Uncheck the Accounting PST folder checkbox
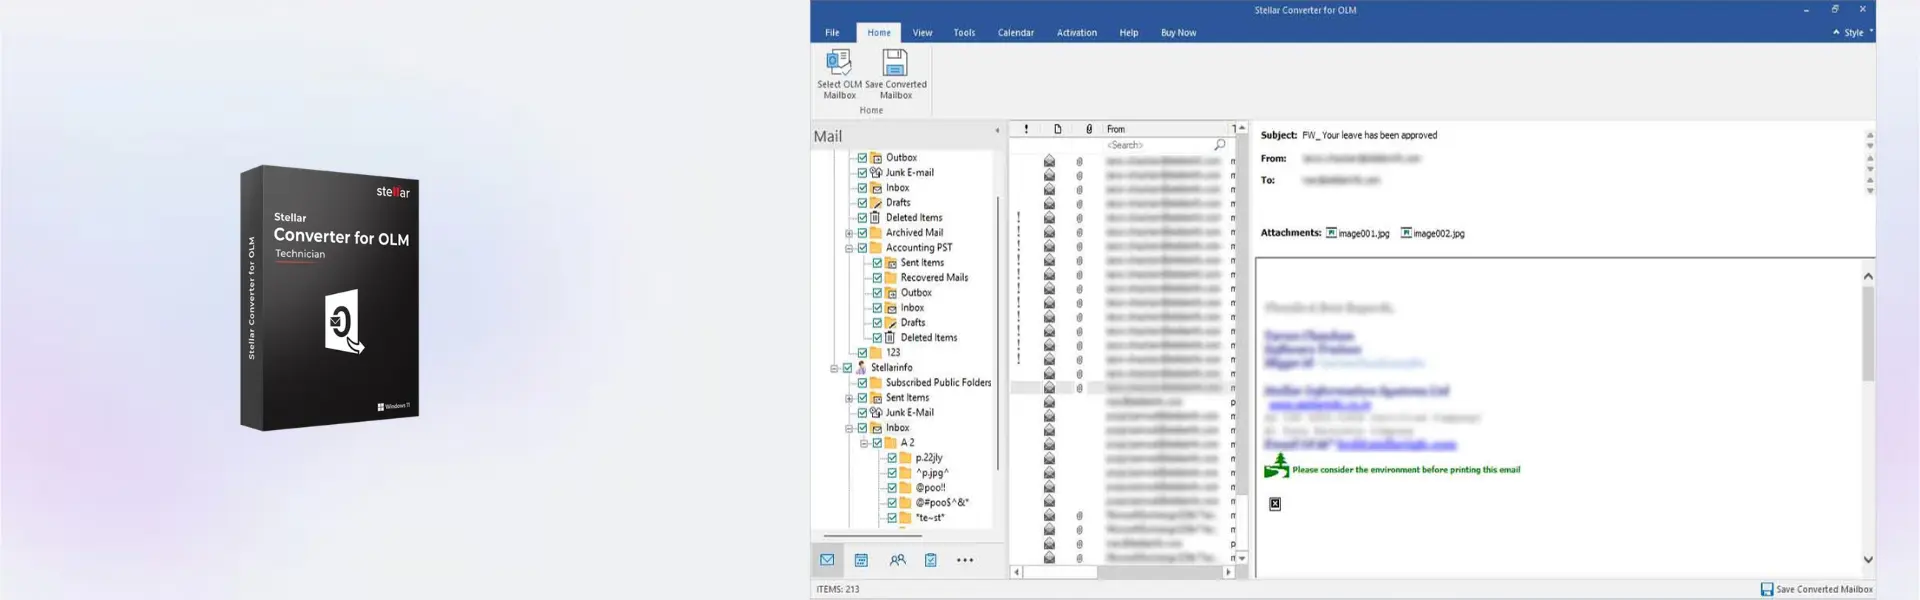Image resolution: width=1920 pixels, height=600 pixels. [x=862, y=248]
